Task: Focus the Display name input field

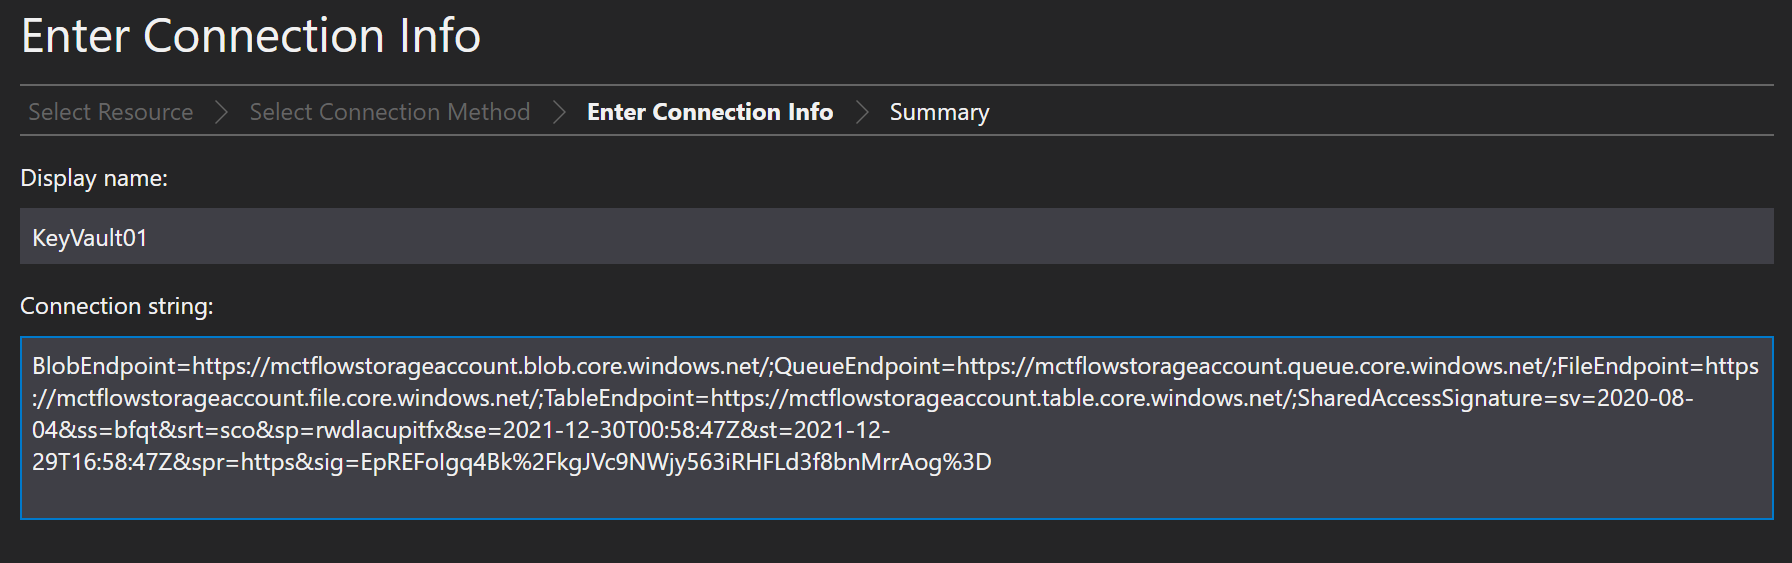Action: pyautogui.click(x=896, y=237)
